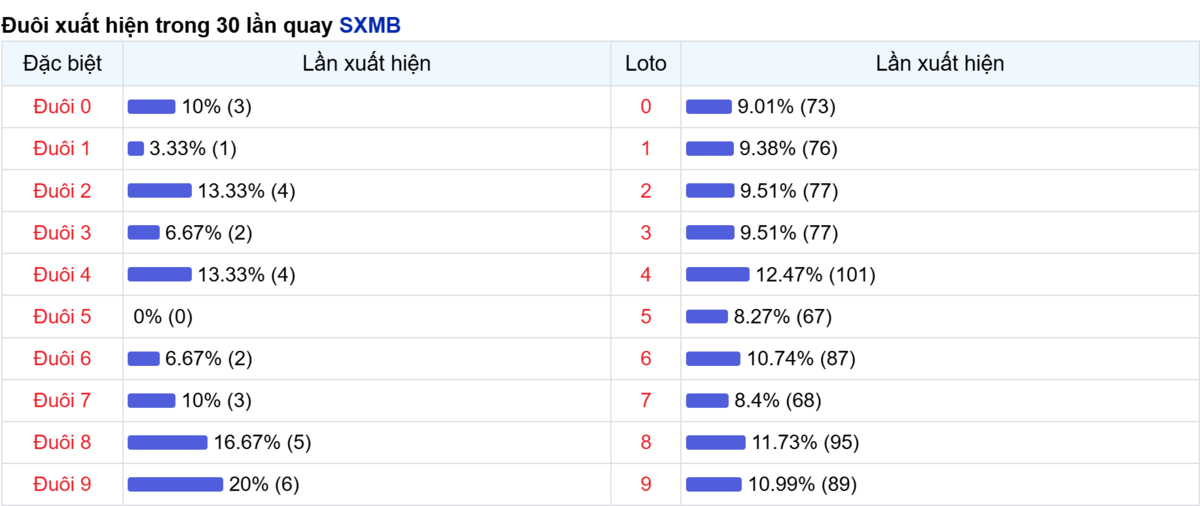1200x506 pixels.
Task: Select Loto number 0
Action: click(x=646, y=106)
